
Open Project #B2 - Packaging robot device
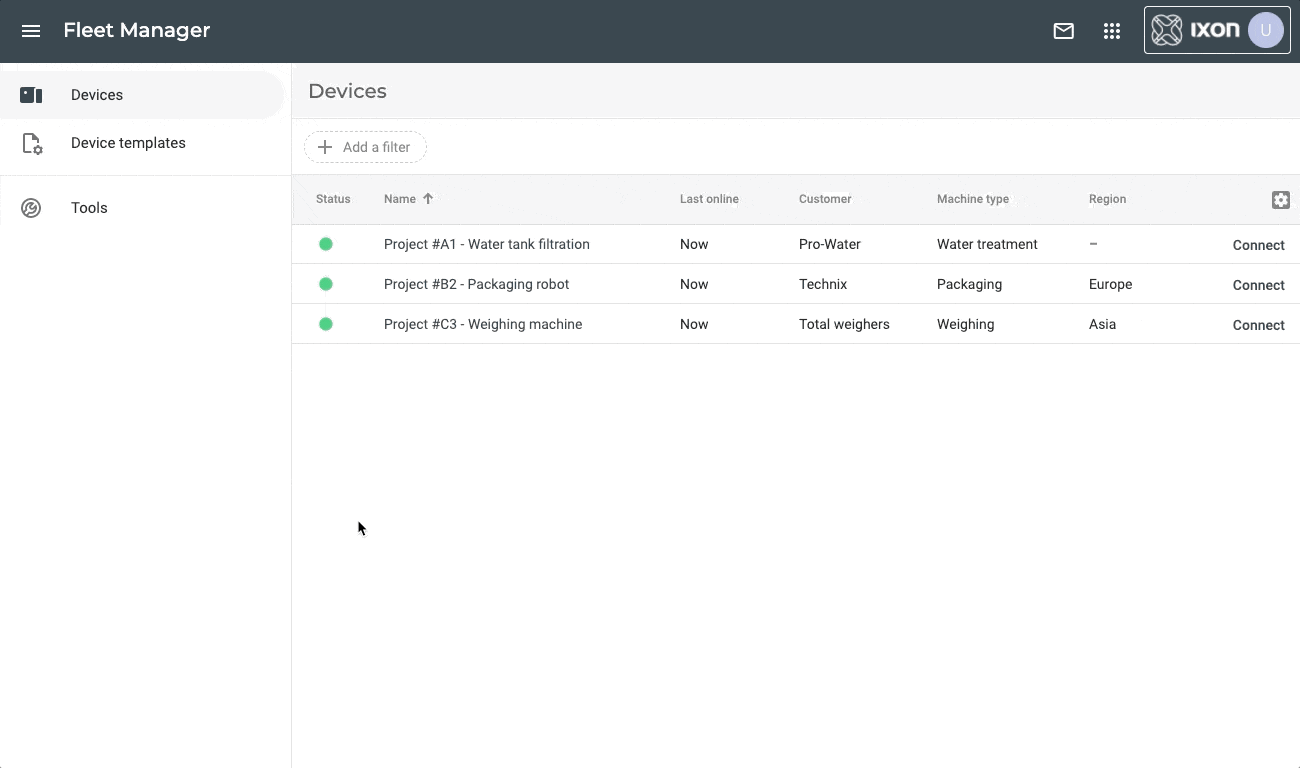pos(476,284)
